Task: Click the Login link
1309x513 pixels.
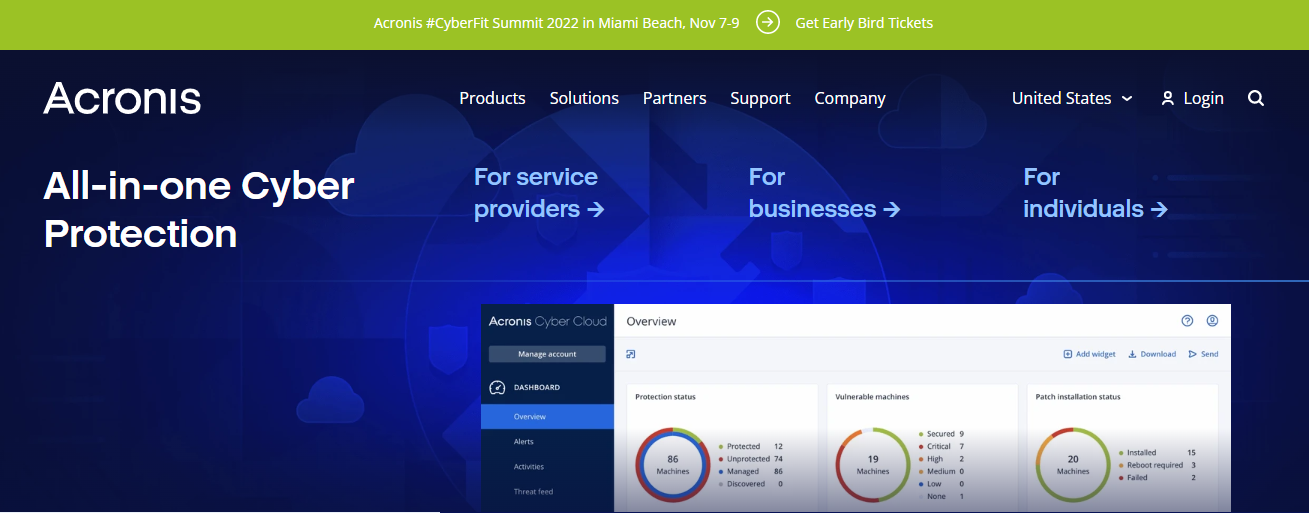Action: pos(1203,98)
